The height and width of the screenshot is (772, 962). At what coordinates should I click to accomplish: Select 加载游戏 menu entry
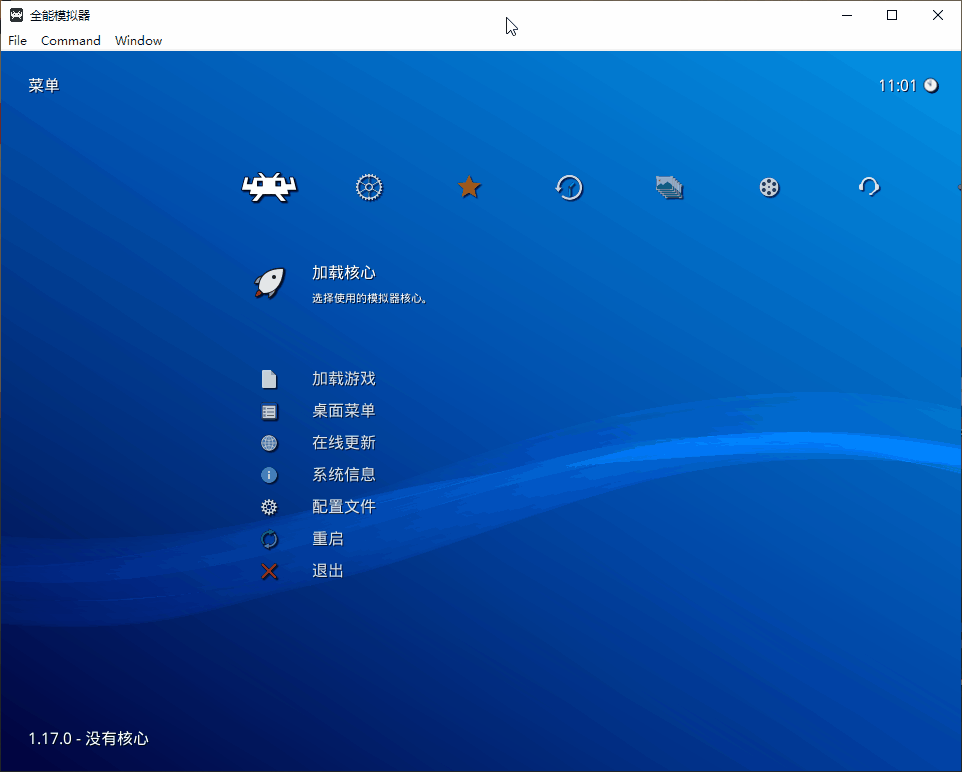pyautogui.click(x=344, y=379)
